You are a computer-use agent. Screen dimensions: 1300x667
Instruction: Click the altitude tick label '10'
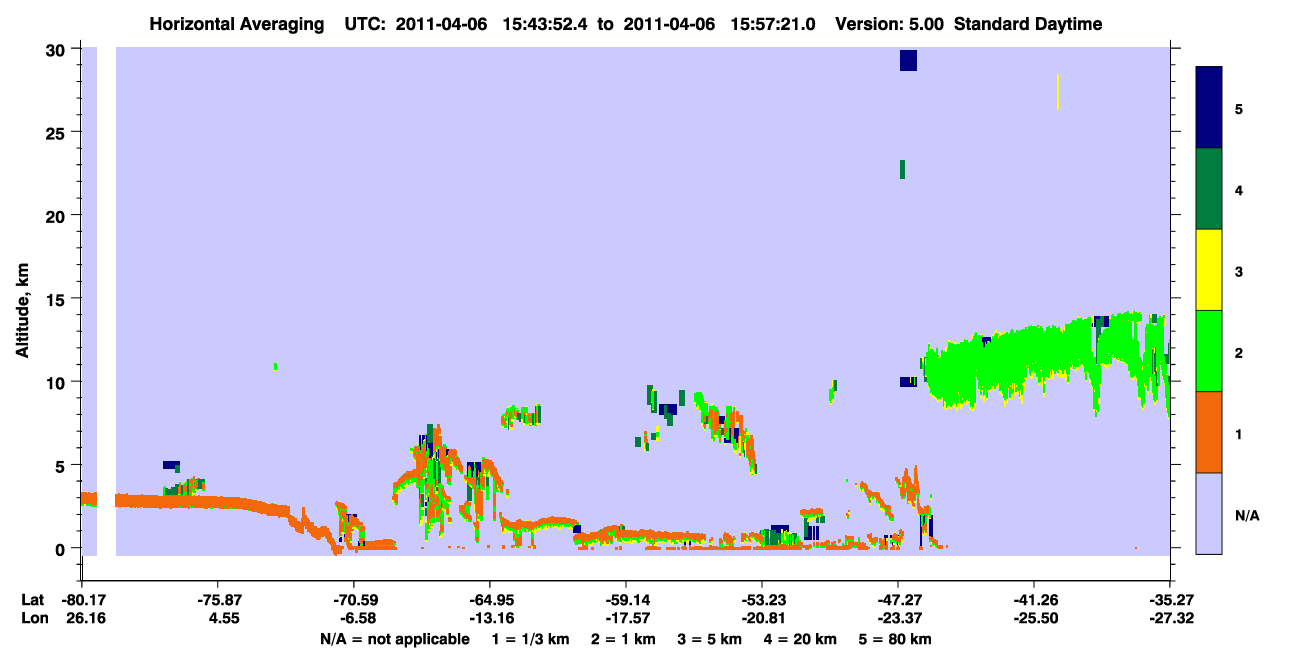[x=58, y=382]
